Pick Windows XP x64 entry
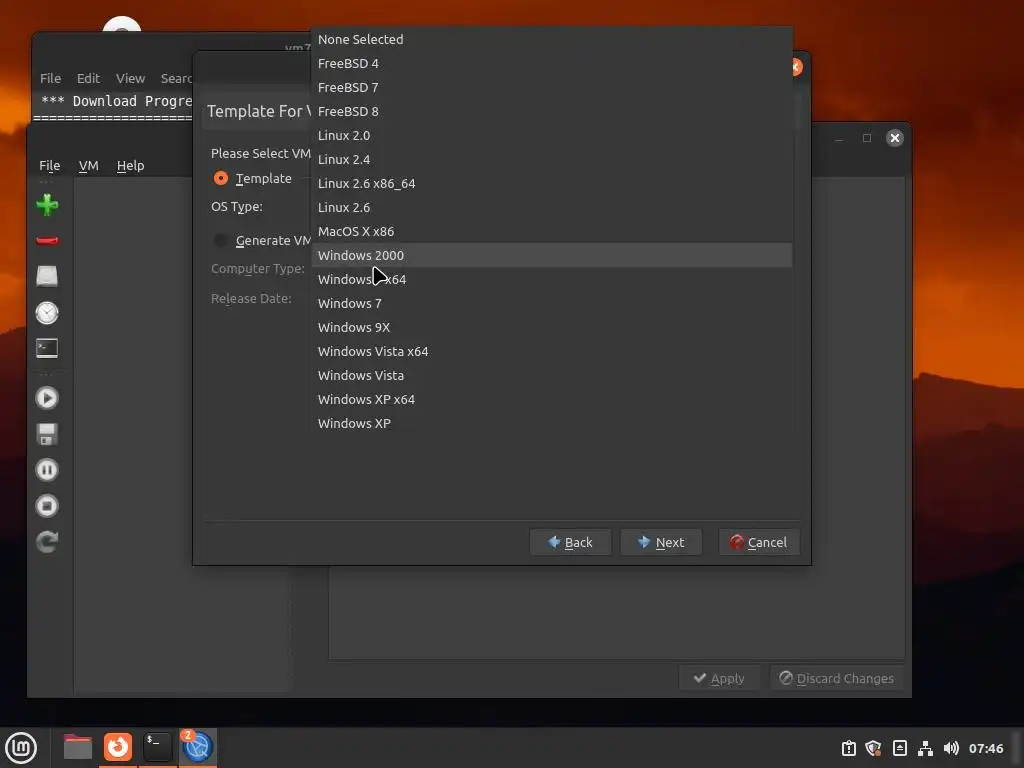The height and width of the screenshot is (768, 1024). click(552, 400)
